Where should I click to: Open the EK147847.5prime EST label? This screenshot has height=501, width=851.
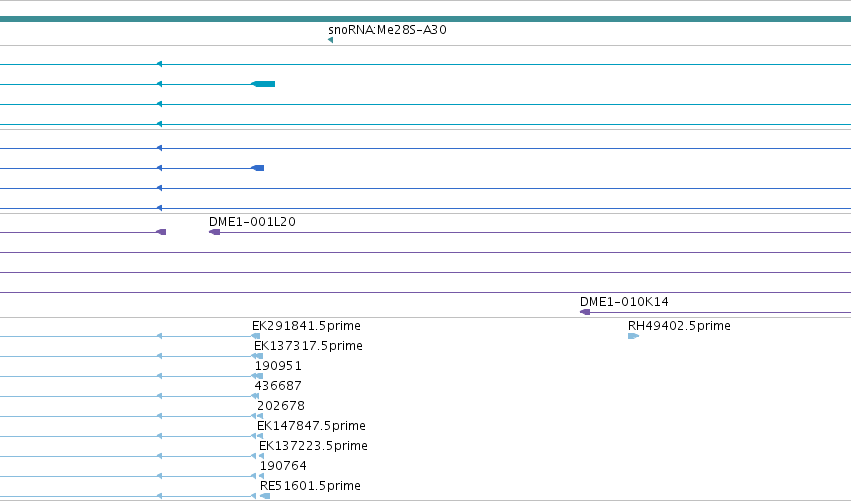[x=311, y=426]
